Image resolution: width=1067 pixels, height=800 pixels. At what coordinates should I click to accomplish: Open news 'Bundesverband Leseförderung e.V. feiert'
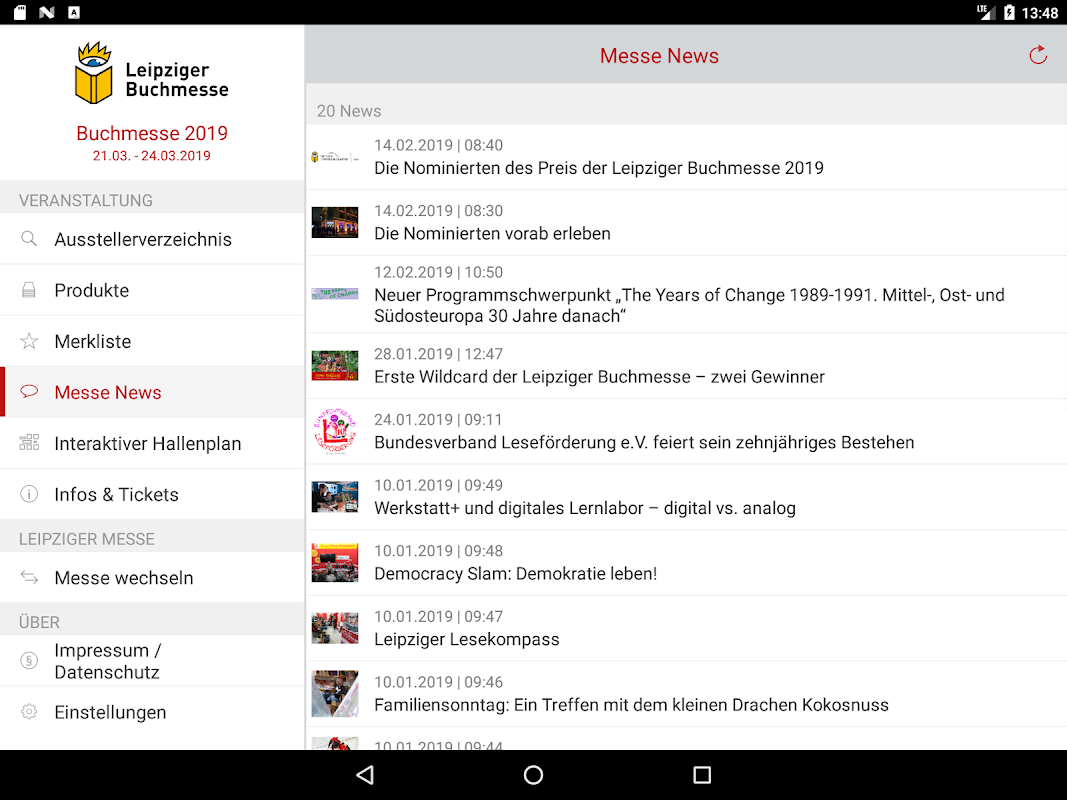pos(686,432)
